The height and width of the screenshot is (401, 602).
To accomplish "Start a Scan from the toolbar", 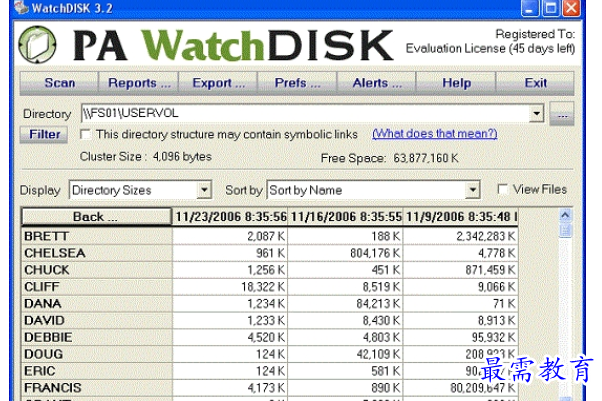I will [60, 83].
